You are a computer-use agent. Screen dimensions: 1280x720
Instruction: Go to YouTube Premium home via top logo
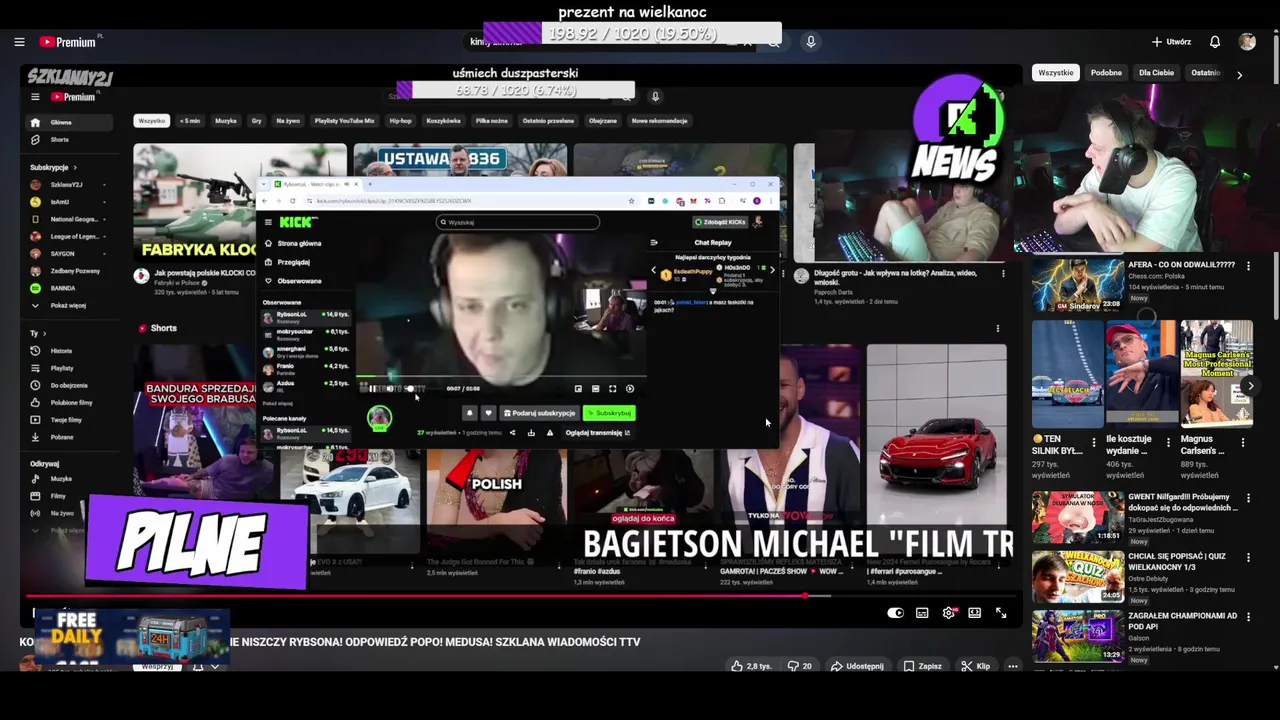click(x=70, y=42)
